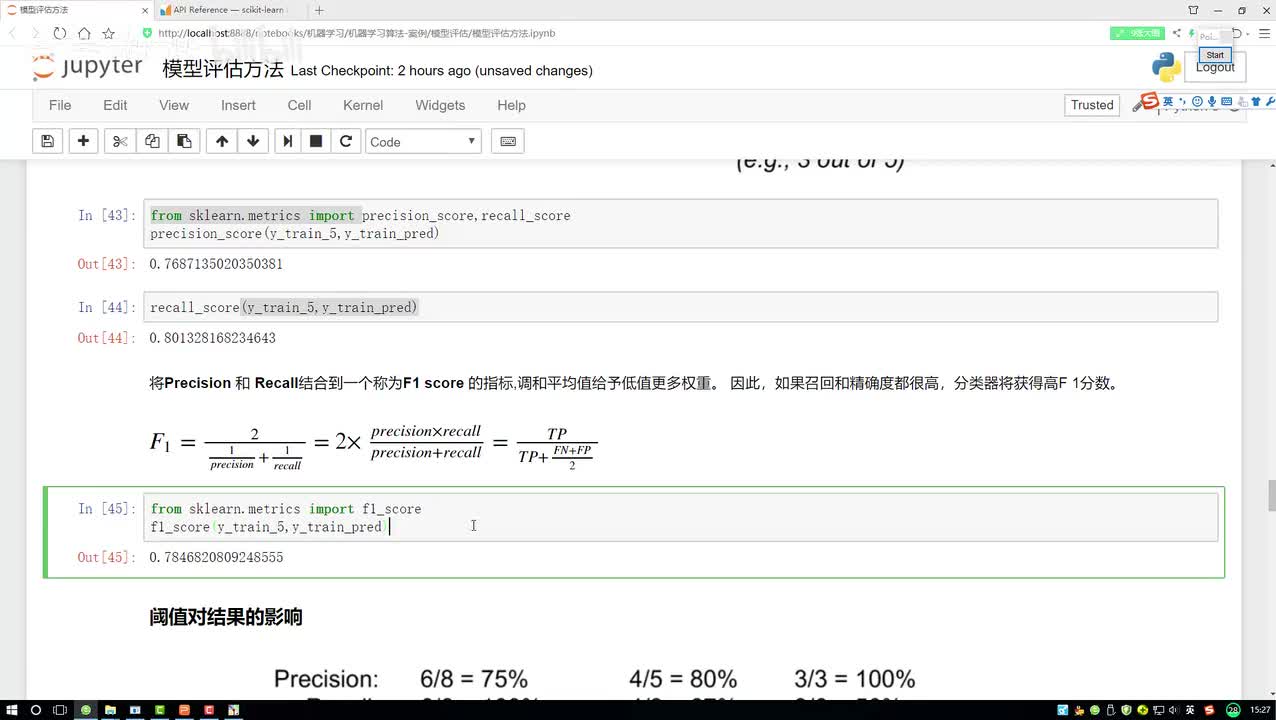This screenshot has width=1276, height=720.
Task: Save and checkpoint the notebook
Action: pos(47,141)
